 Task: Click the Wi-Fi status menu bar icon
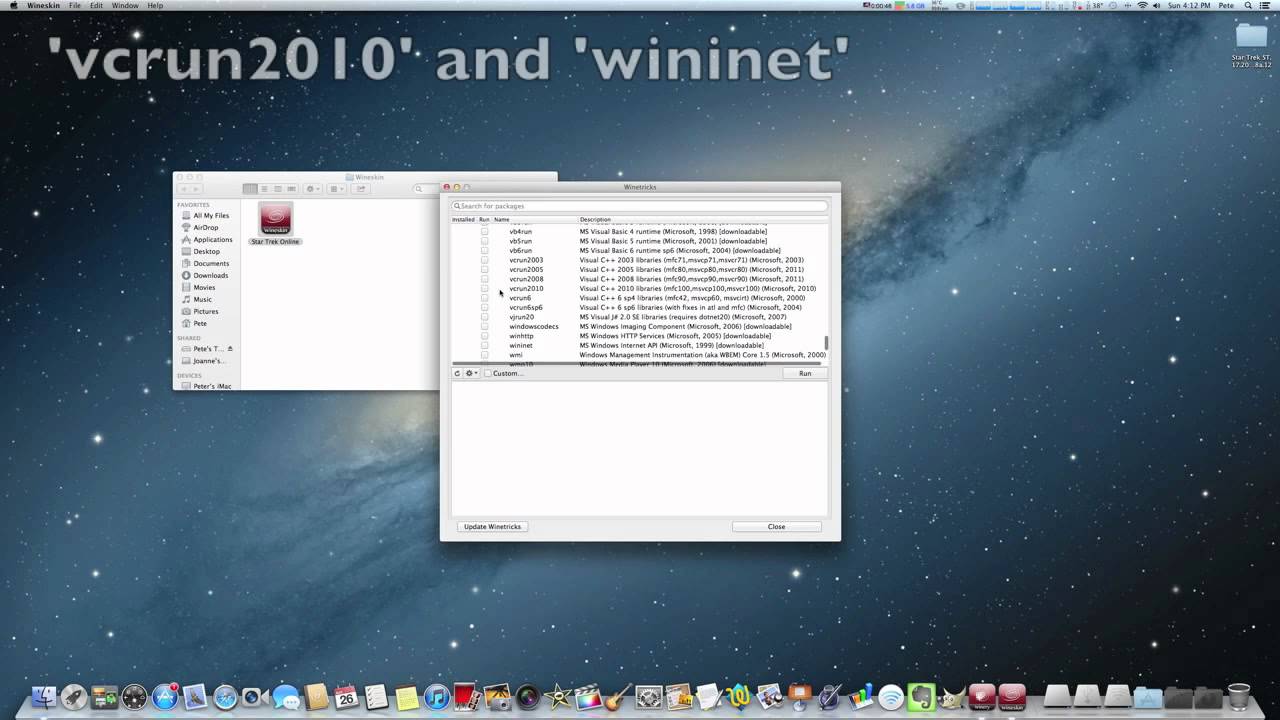1142,6
